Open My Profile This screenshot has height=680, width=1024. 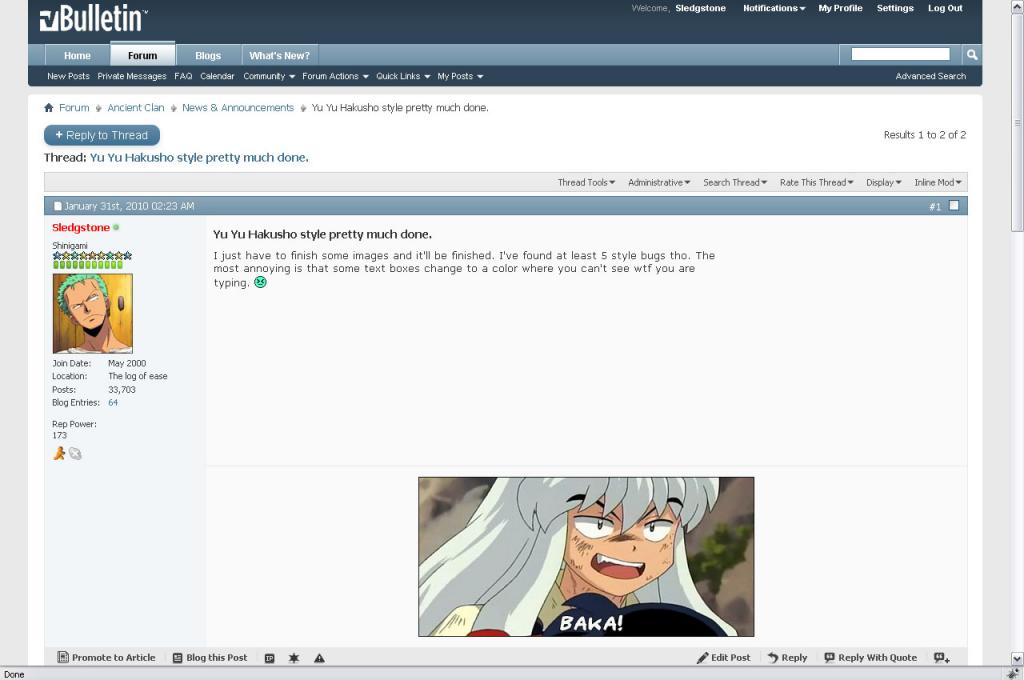pos(840,8)
